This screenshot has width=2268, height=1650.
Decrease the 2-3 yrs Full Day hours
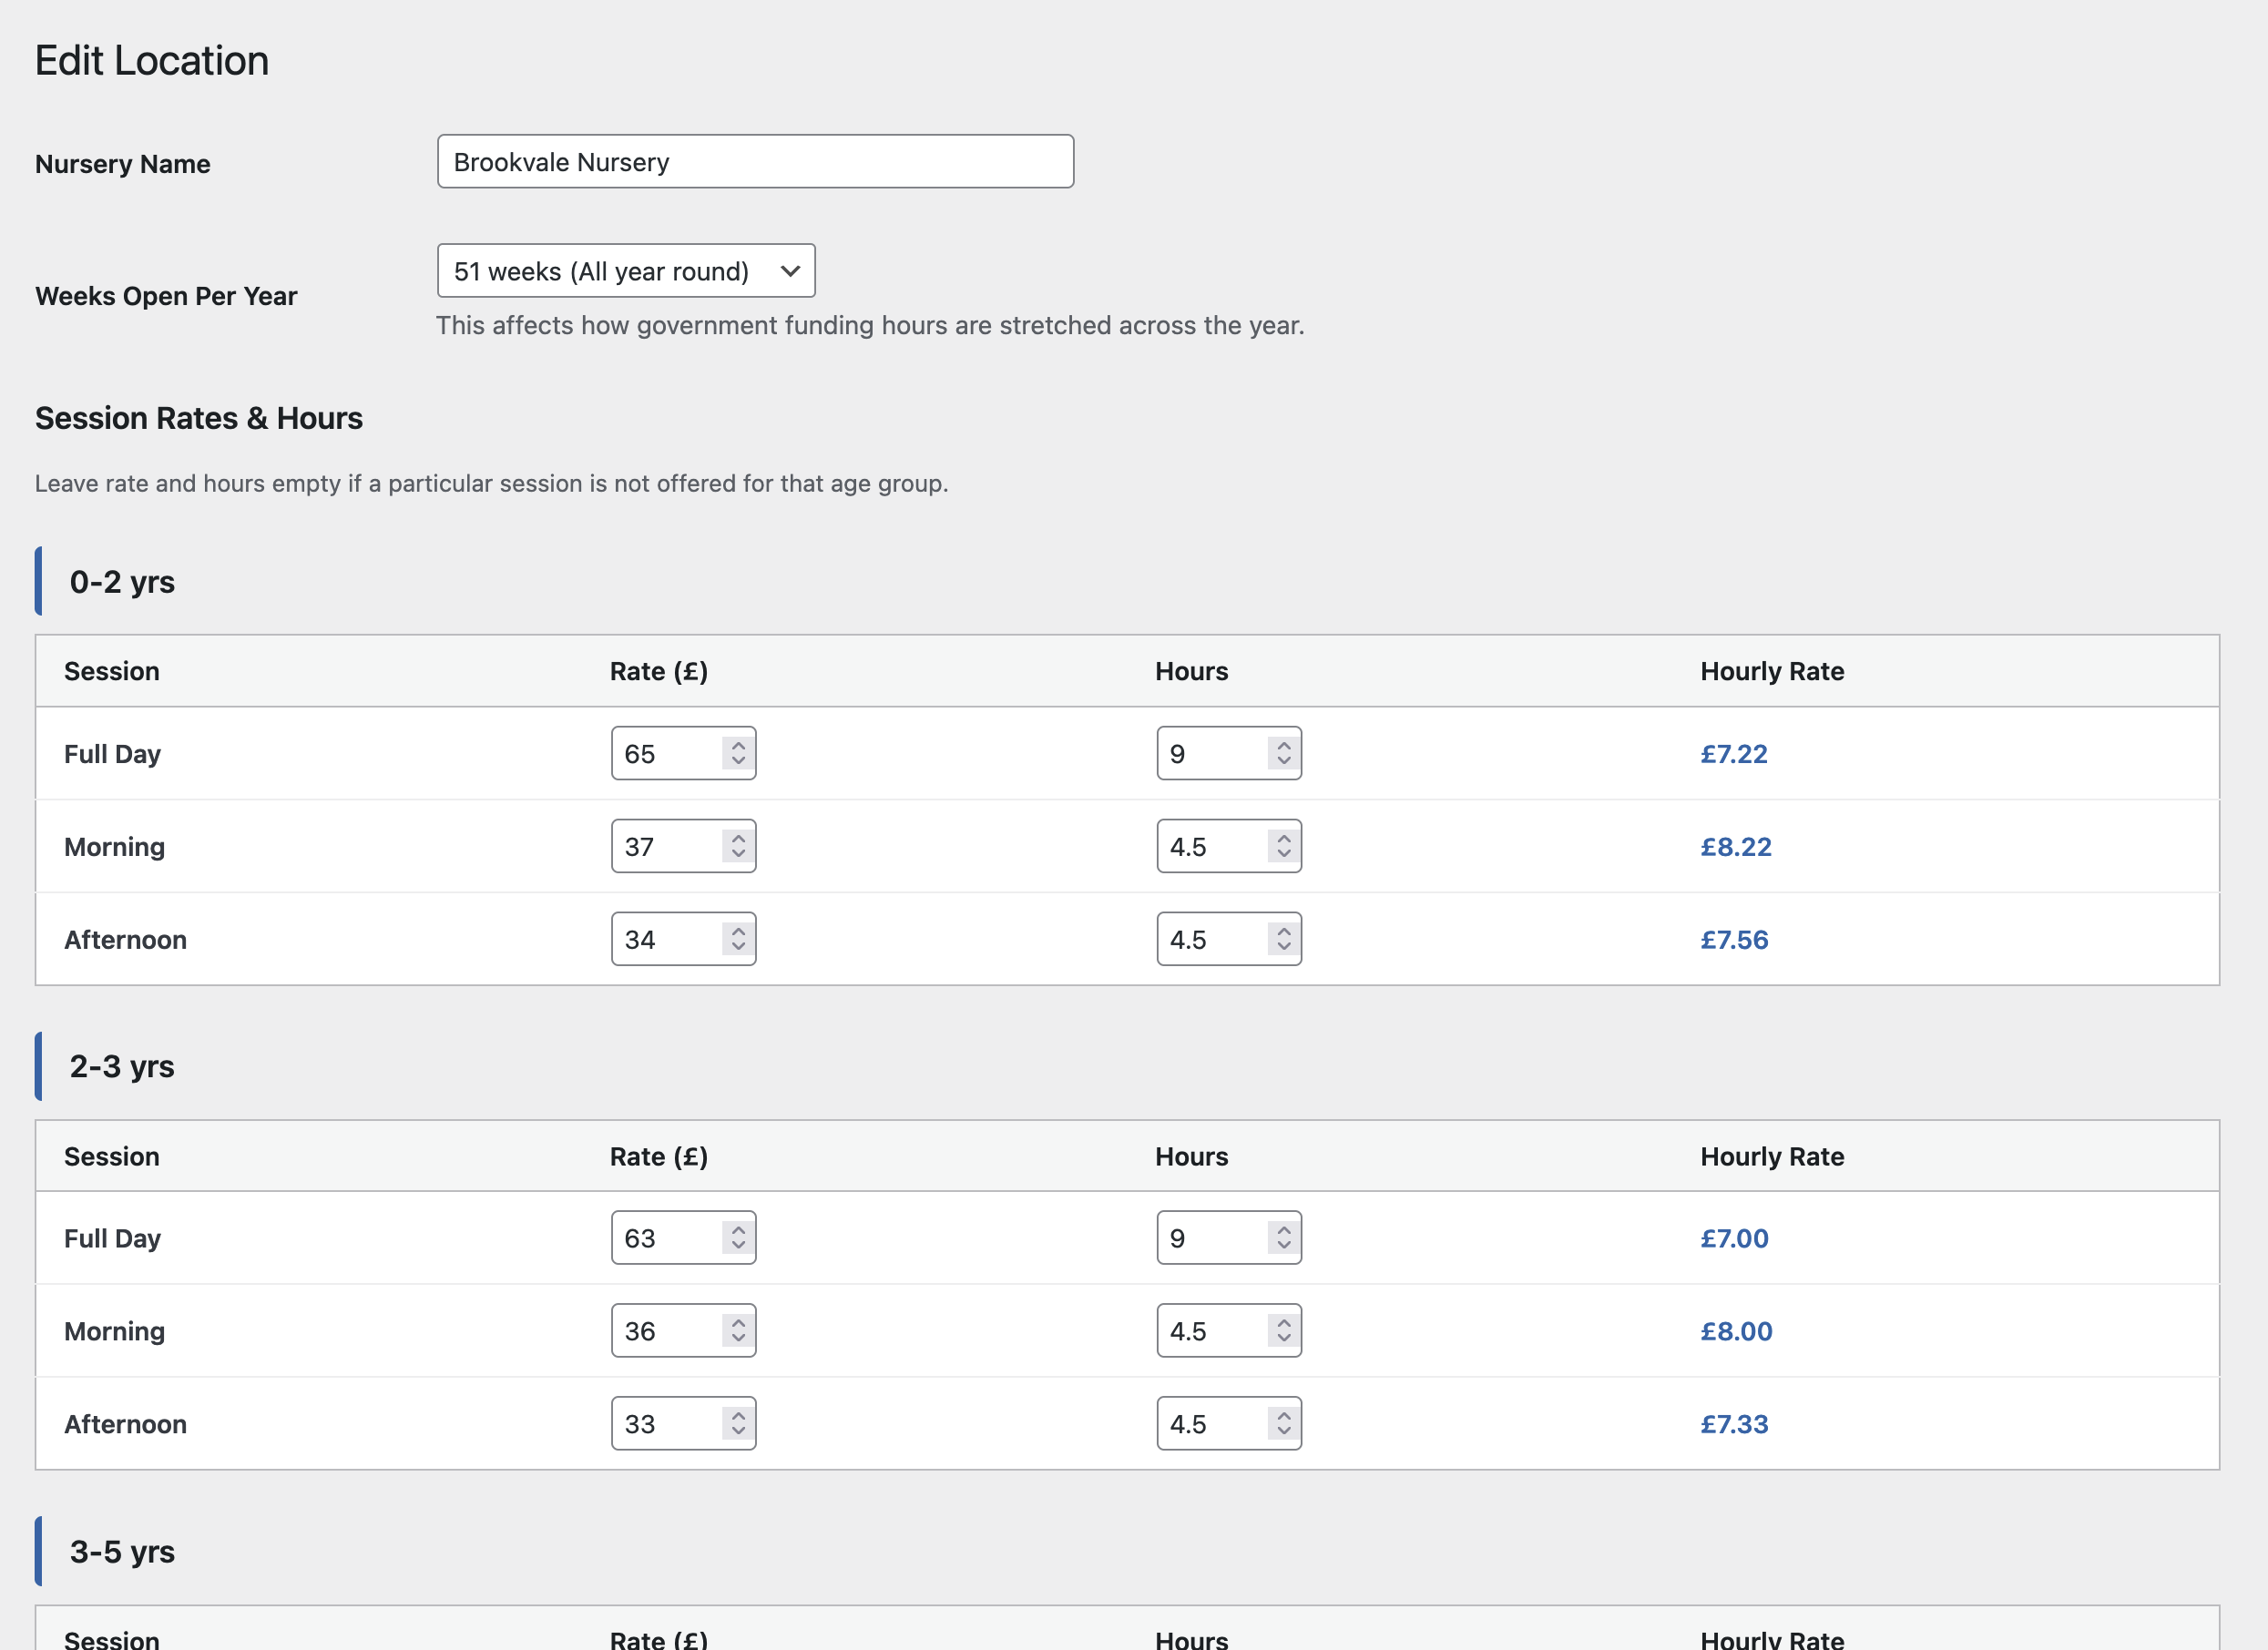1284,1247
